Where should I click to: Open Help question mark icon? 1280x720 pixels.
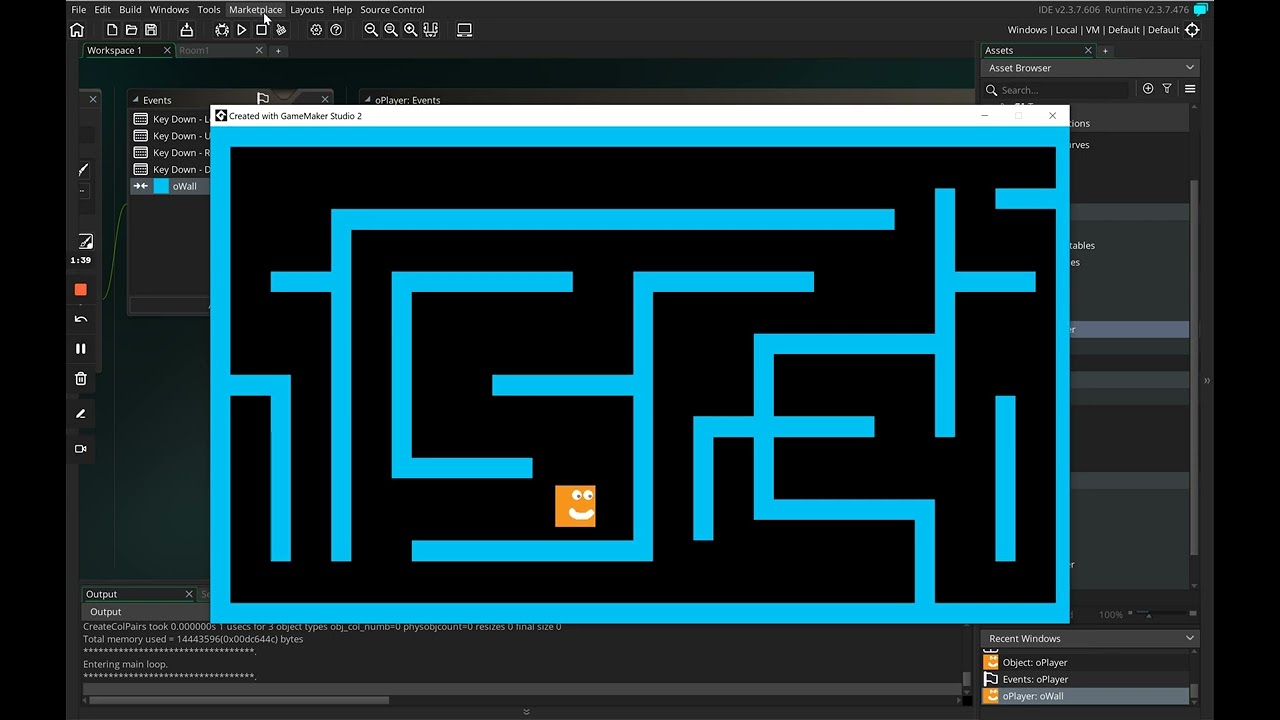pos(336,30)
